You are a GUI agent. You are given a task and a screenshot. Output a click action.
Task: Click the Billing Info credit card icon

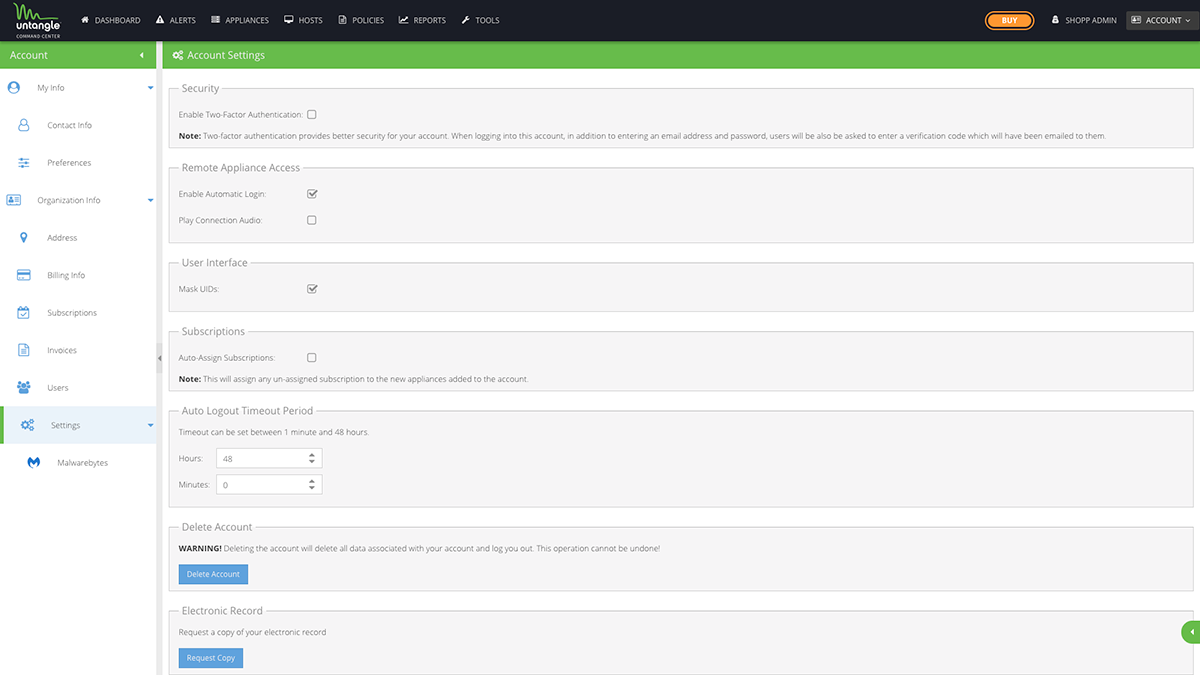(24, 275)
